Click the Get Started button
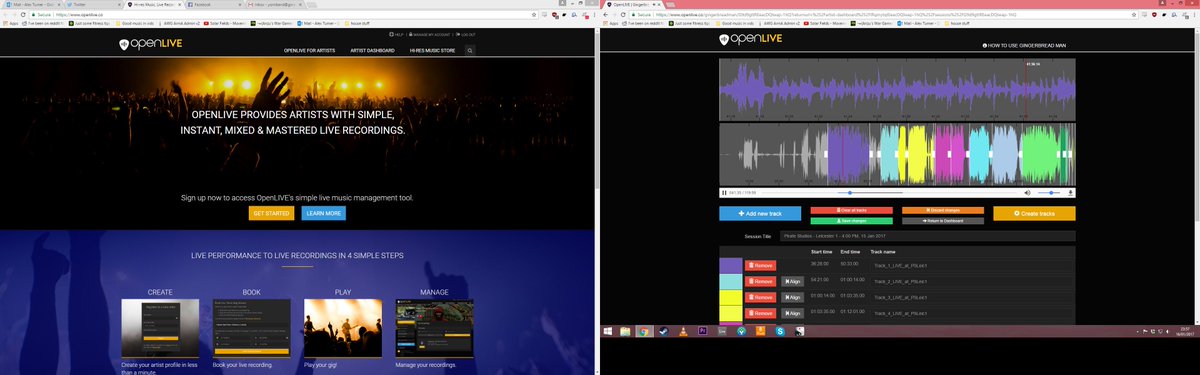This screenshot has width=1200, height=375. point(271,213)
